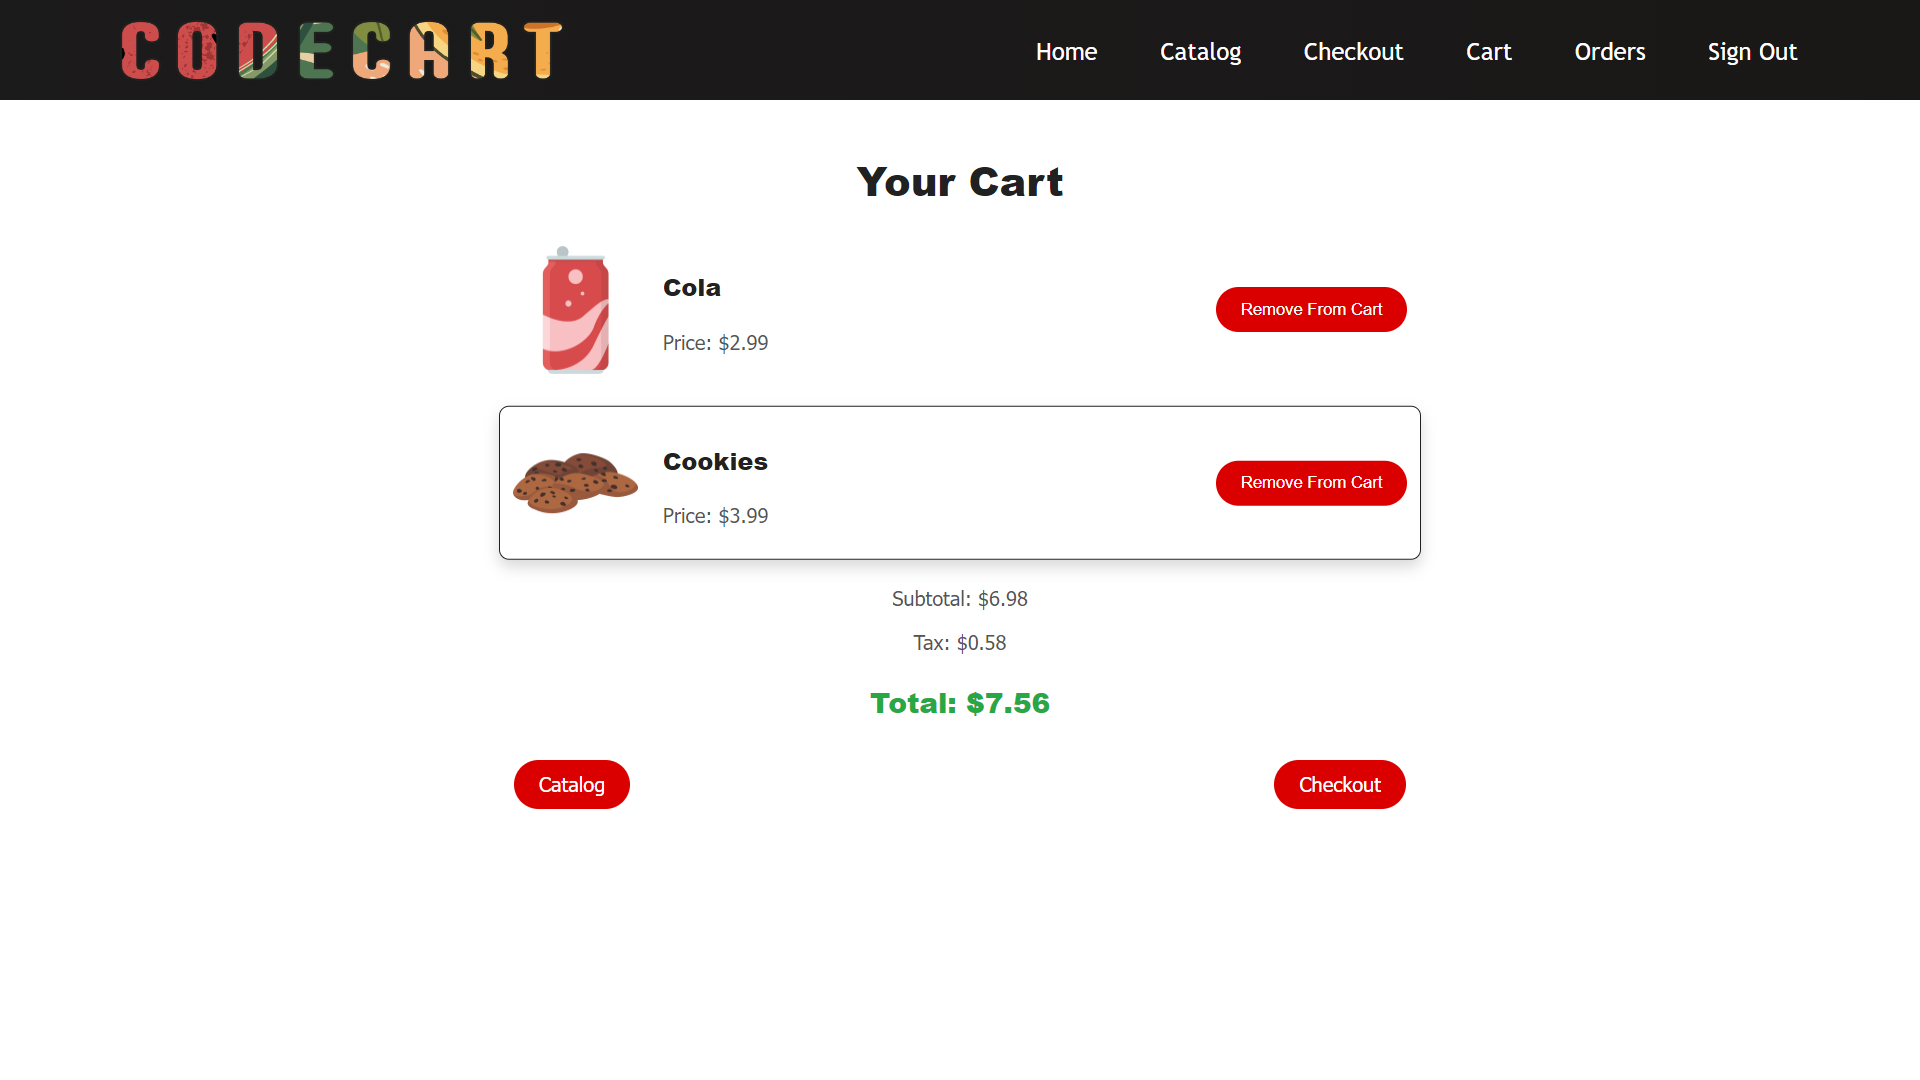
Task: Remove Cookies from the cart
Action: click(1311, 483)
